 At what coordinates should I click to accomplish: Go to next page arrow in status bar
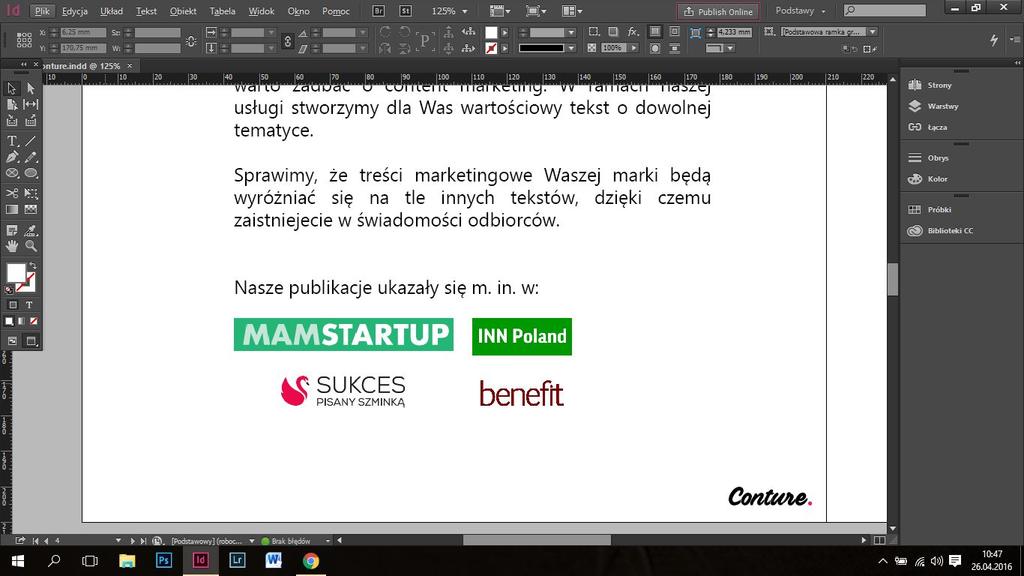[133, 541]
